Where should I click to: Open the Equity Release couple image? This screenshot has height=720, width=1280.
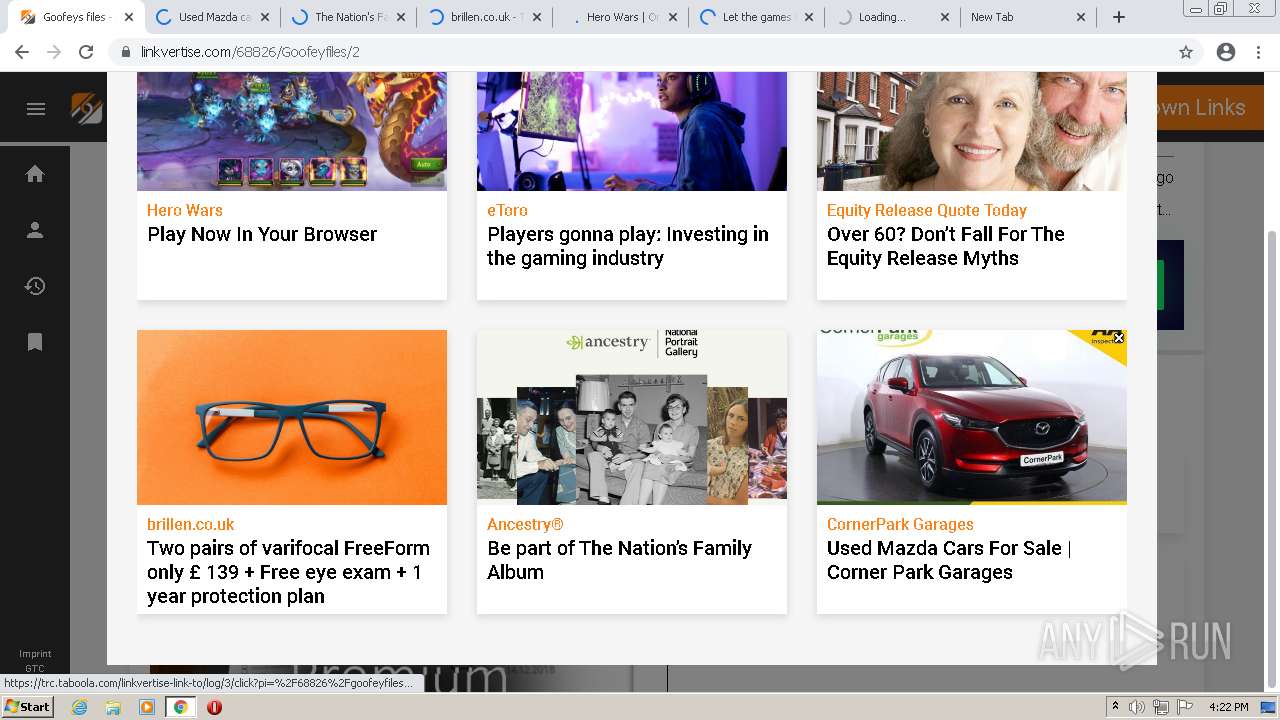pos(972,131)
